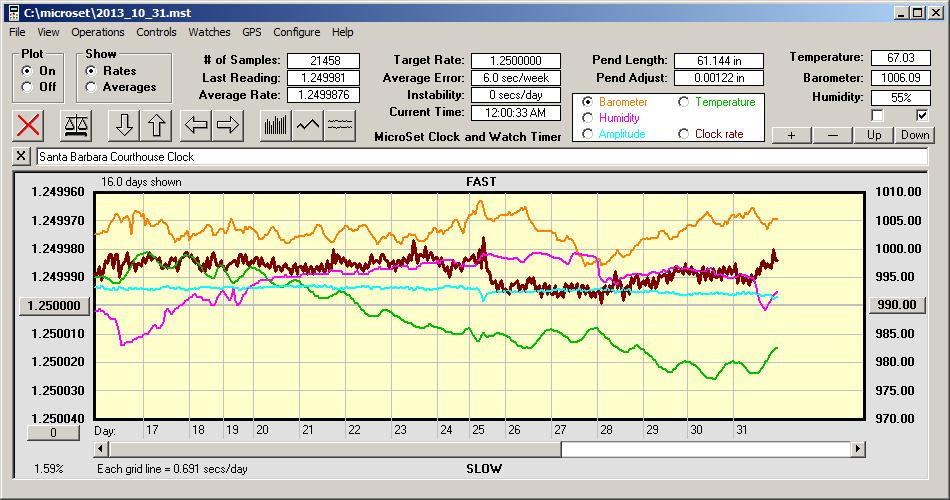
Task: Click the 1.59% status text
Action: [48, 468]
